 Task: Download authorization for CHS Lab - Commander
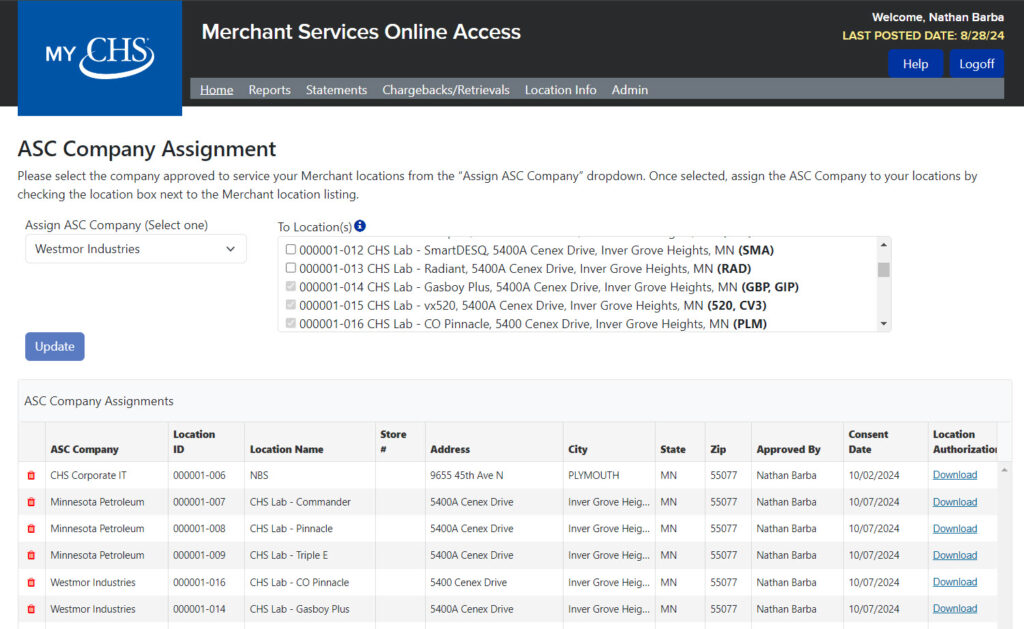pyautogui.click(x=955, y=502)
